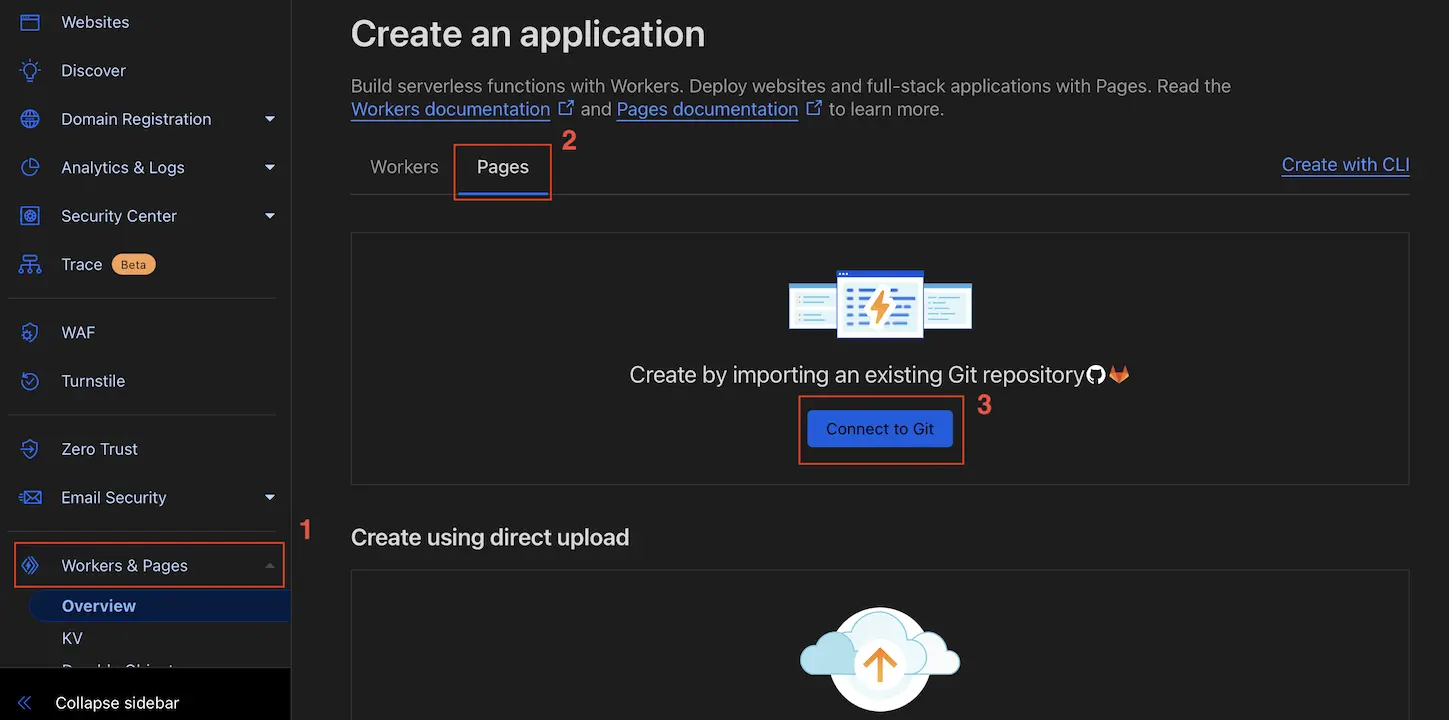Open Zero Trust in the sidebar
The image size is (1449, 720).
click(x=99, y=449)
